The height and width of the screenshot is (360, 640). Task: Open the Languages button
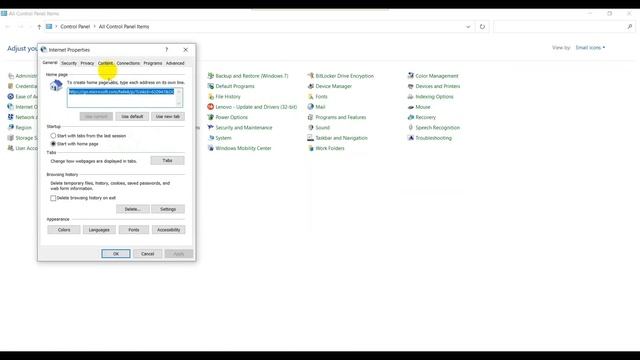tap(99, 230)
